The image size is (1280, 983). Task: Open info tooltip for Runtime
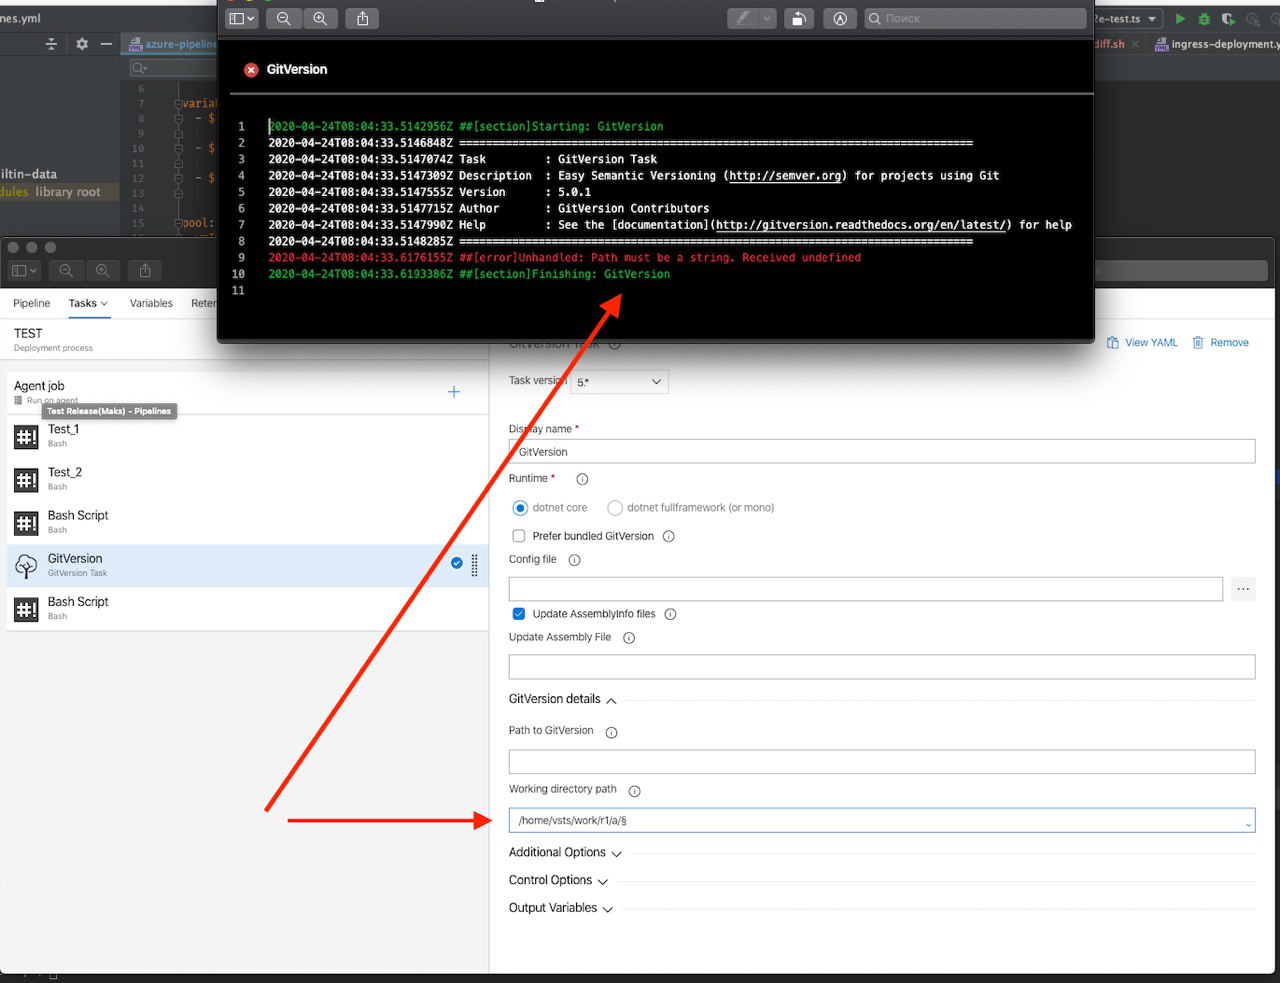point(582,479)
